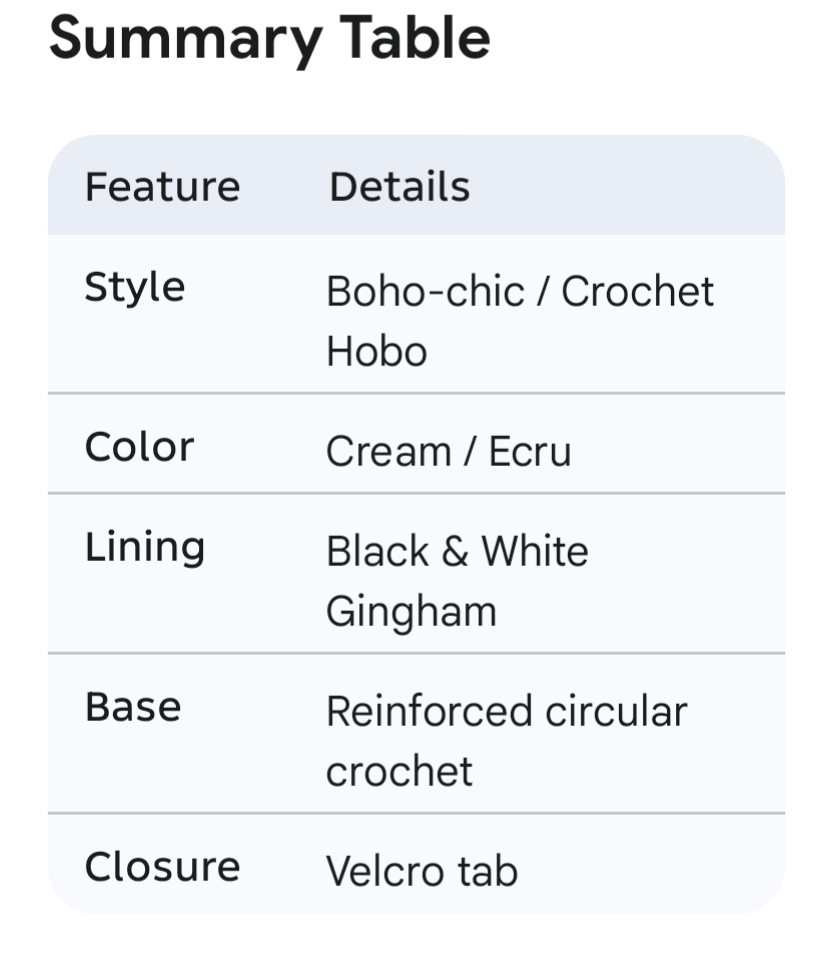Click the Style row label
Image resolution: width=820 pixels, height=962 pixels.
click(x=135, y=288)
